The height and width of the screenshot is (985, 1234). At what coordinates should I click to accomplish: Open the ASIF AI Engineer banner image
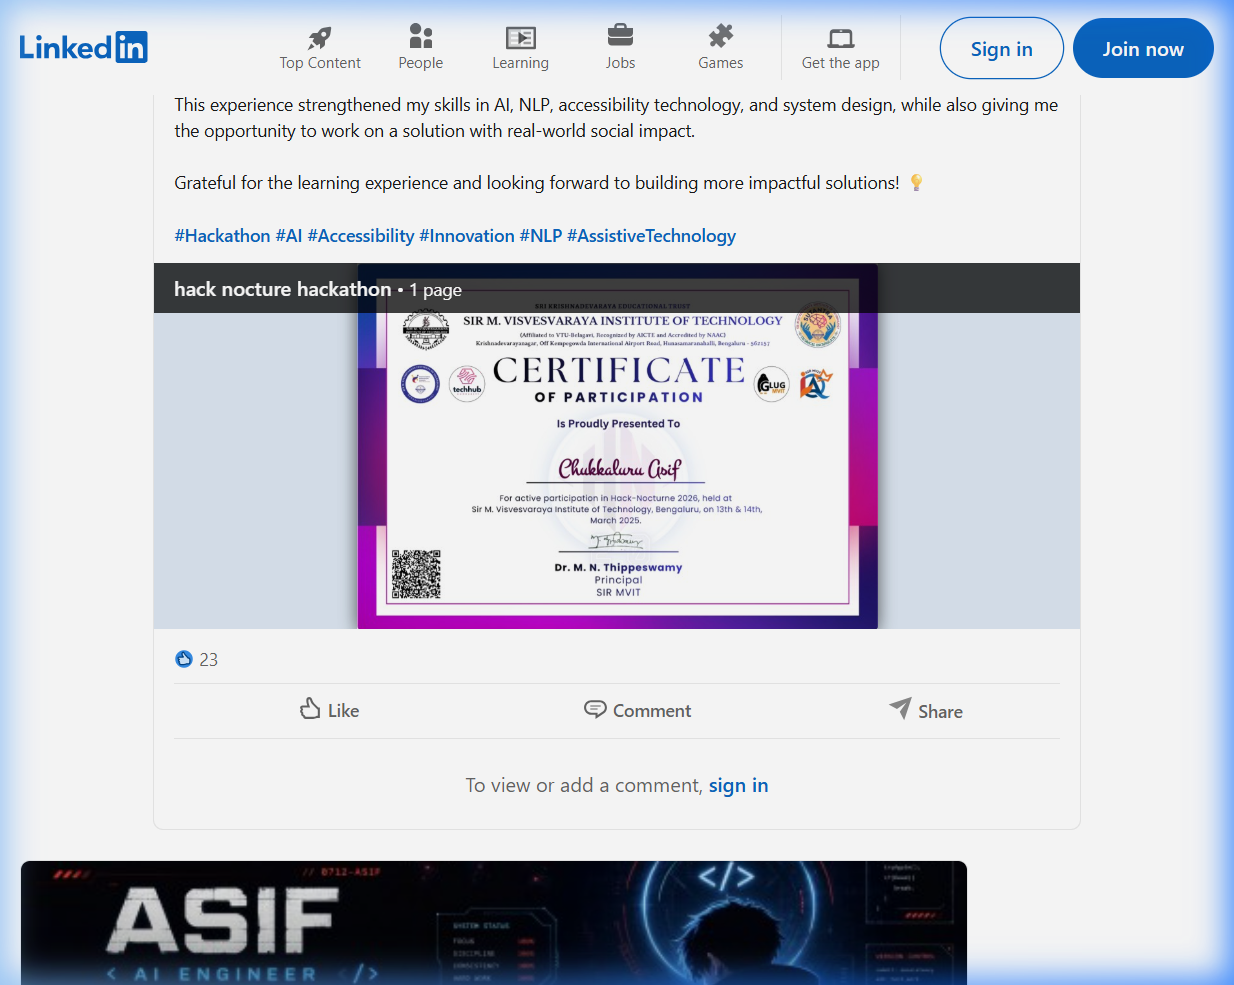point(494,923)
